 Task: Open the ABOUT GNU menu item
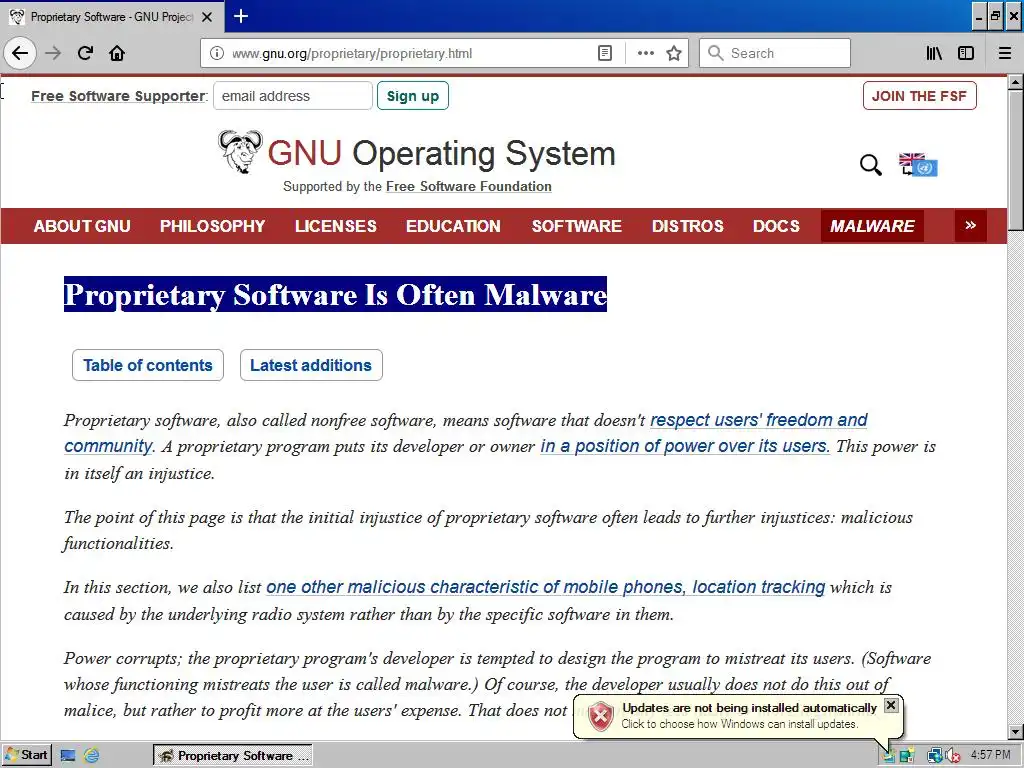[x=82, y=226]
